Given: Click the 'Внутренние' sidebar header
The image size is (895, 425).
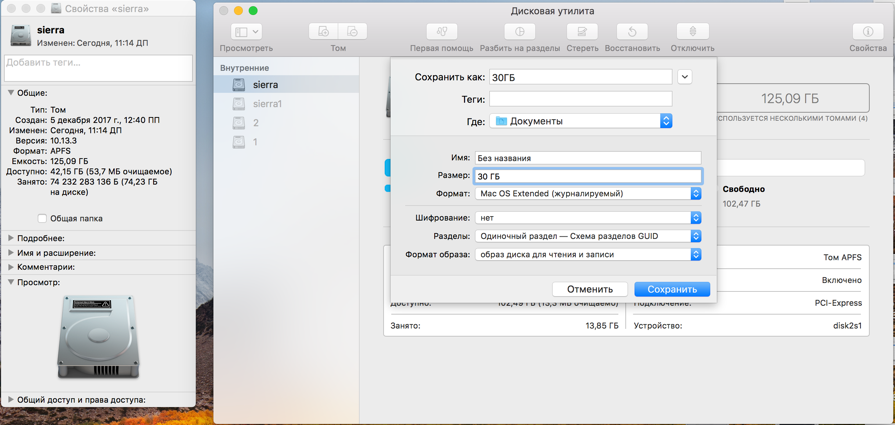Looking at the screenshot, I should 244,68.
